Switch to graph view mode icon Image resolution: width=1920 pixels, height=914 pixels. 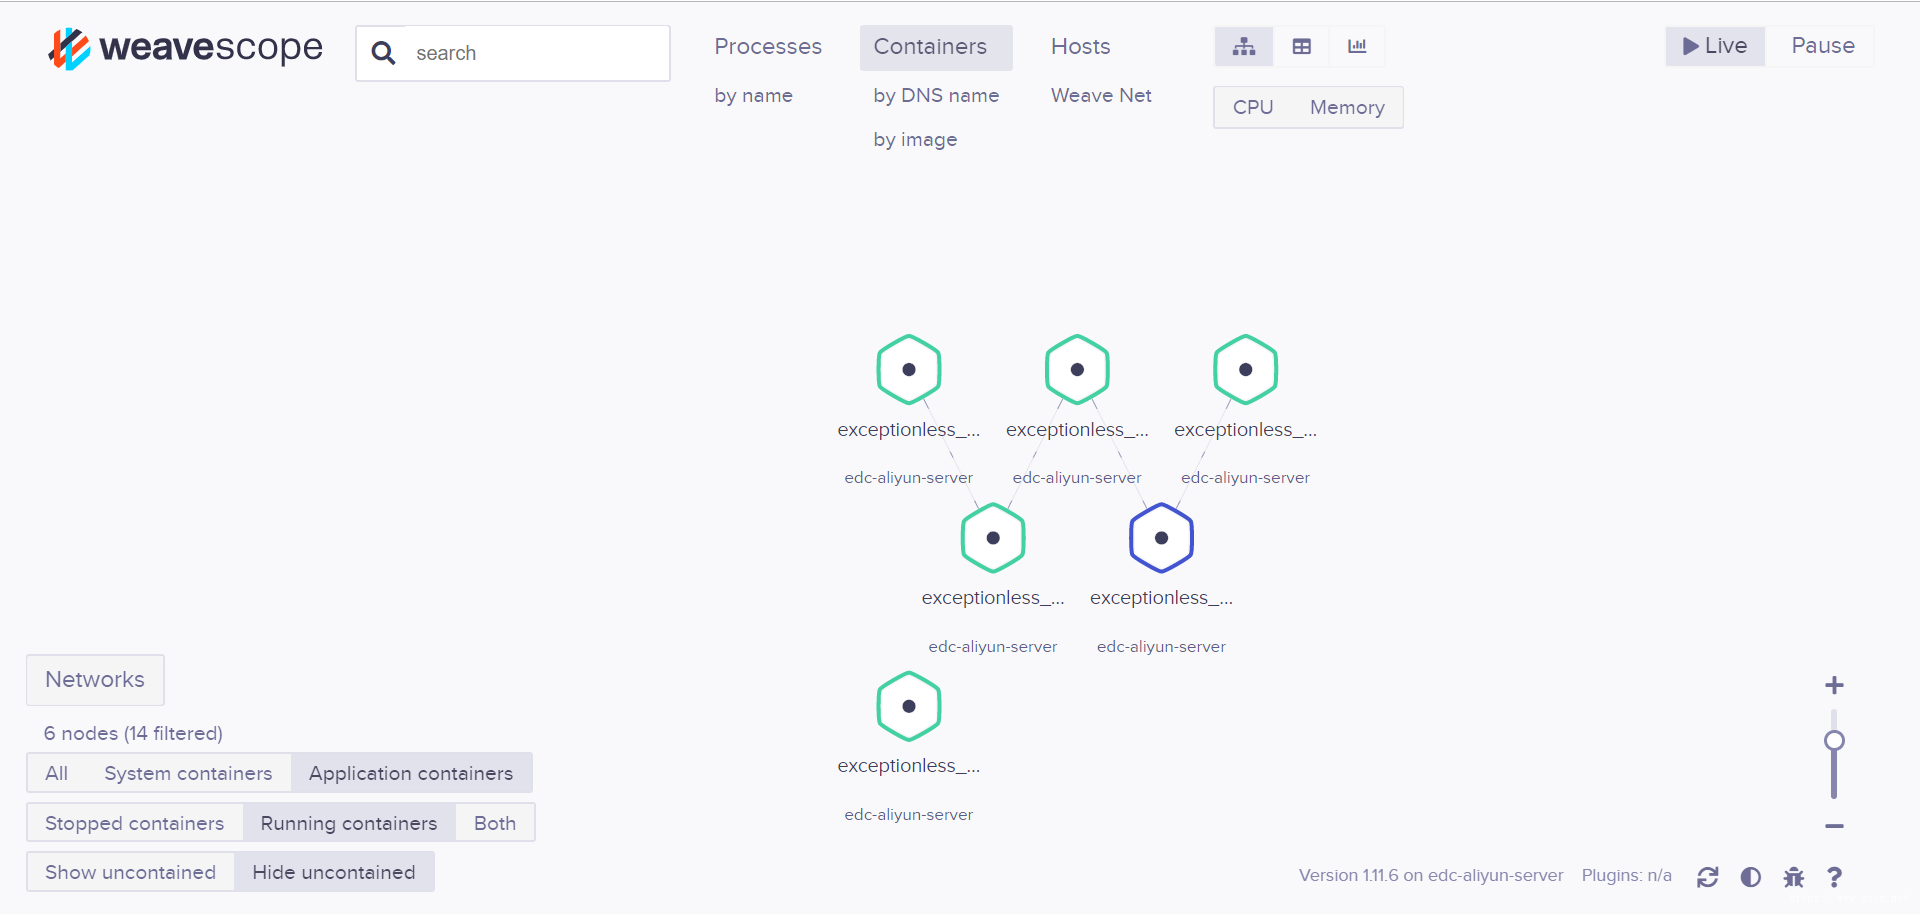click(1243, 47)
